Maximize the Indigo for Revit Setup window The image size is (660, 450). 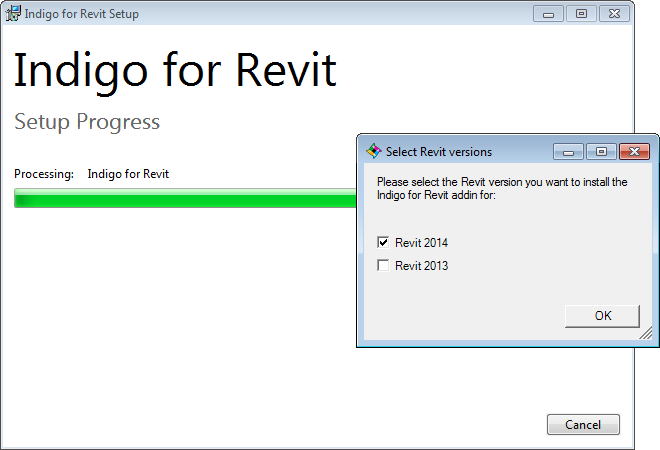point(581,14)
